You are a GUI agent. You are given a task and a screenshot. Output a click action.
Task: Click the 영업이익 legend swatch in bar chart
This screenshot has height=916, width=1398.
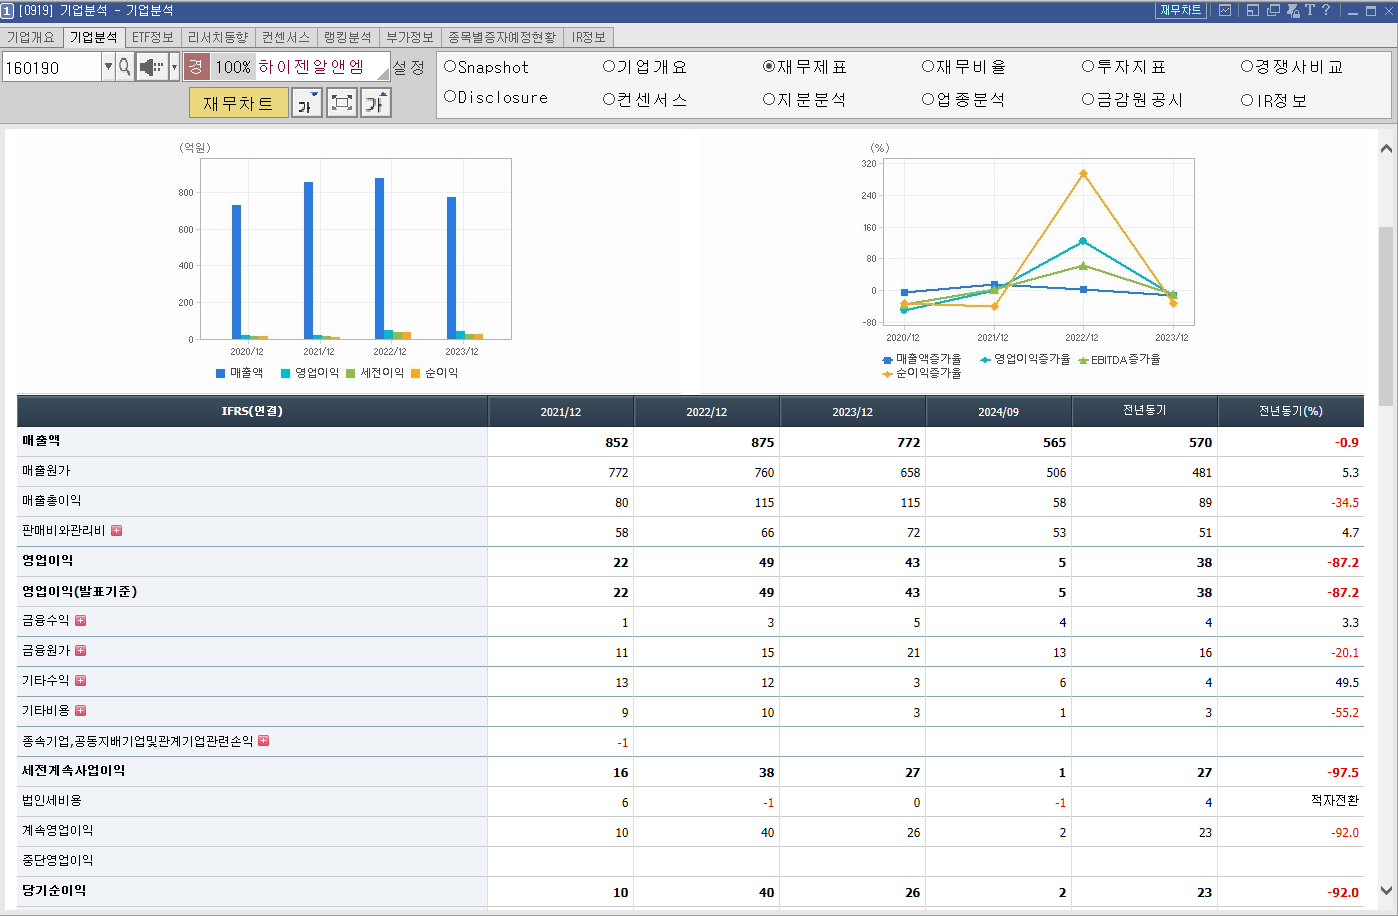coord(286,373)
